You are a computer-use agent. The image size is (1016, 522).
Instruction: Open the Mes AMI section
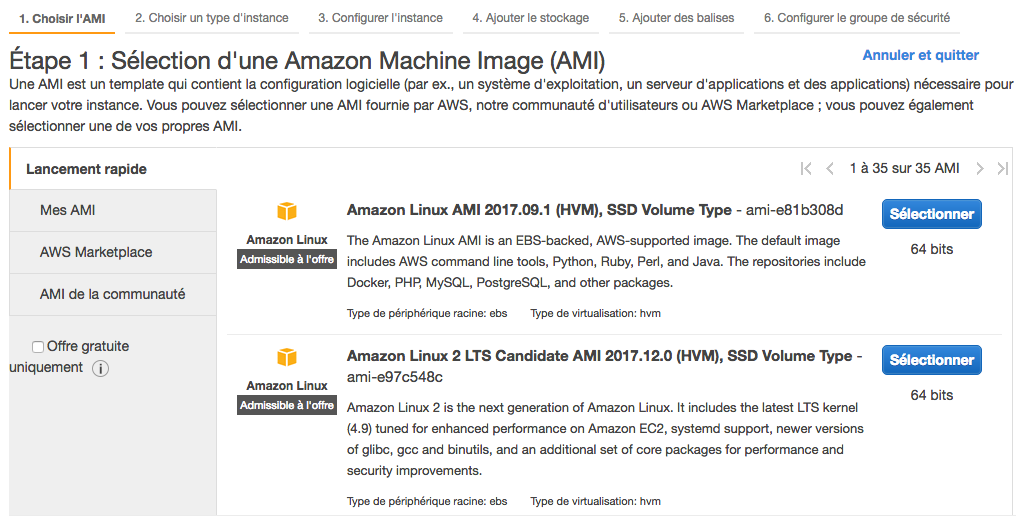click(x=68, y=210)
